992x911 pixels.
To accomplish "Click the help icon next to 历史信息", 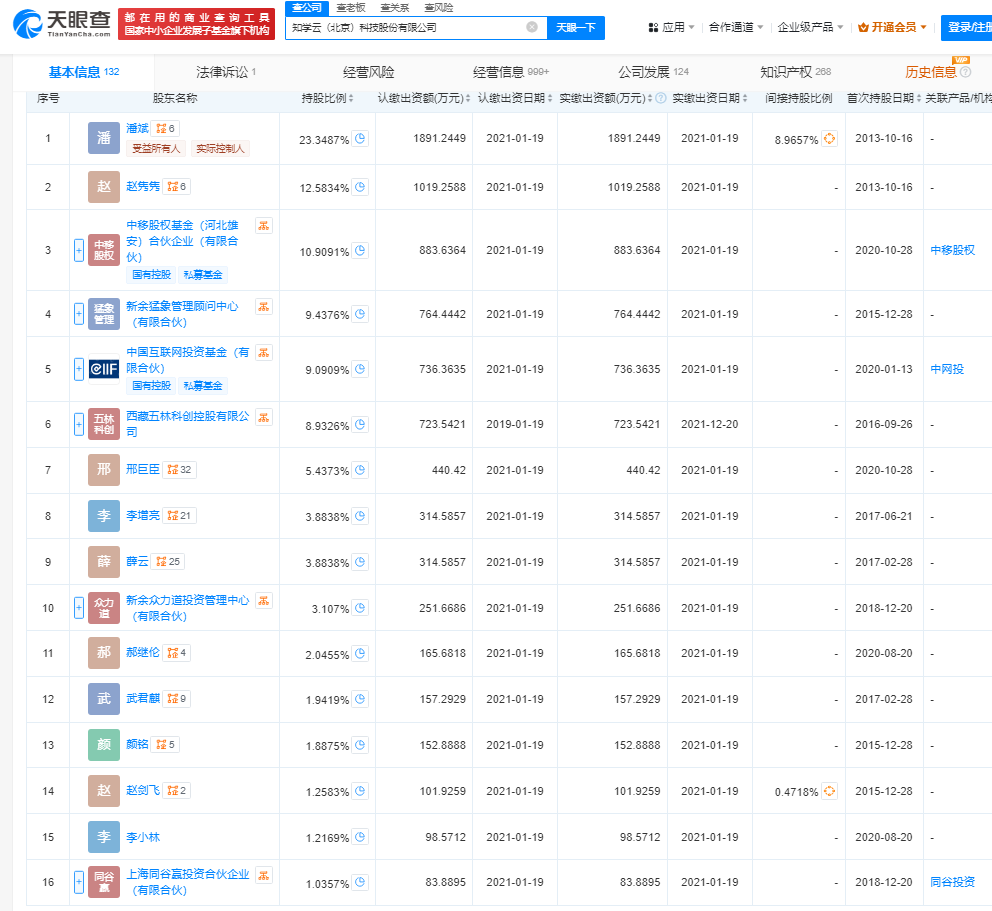I will click(x=965, y=72).
